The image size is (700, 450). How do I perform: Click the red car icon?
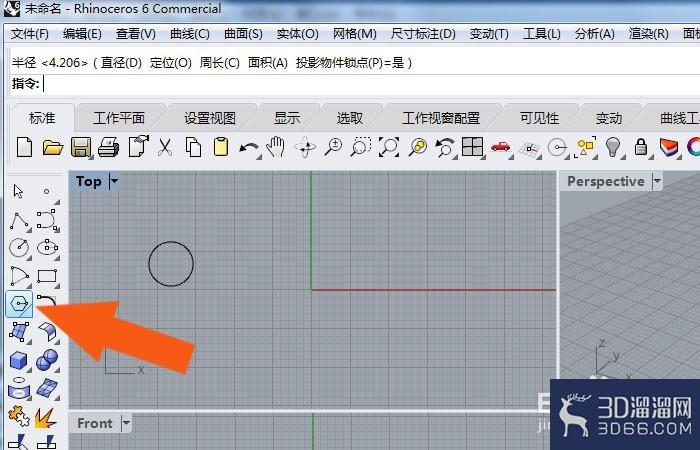[x=500, y=146]
